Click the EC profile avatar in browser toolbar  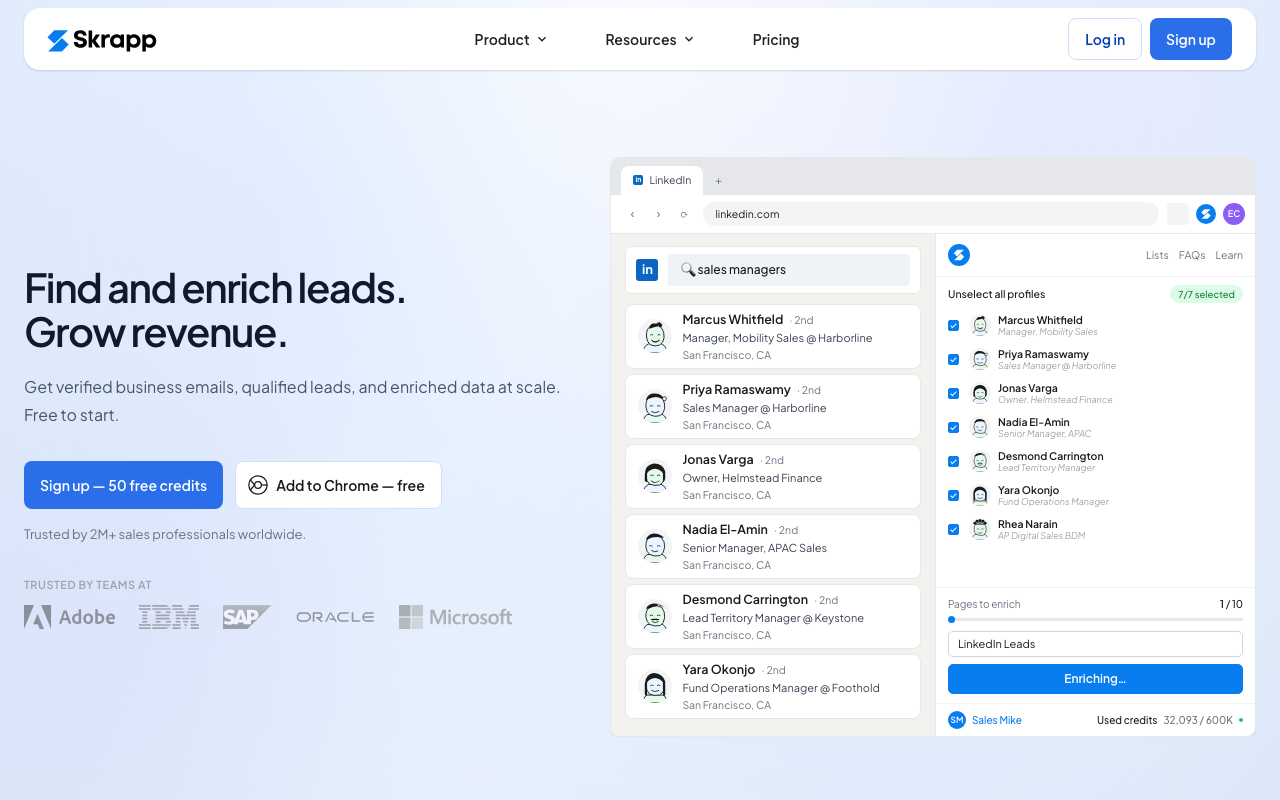click(x=1234, y=214)
